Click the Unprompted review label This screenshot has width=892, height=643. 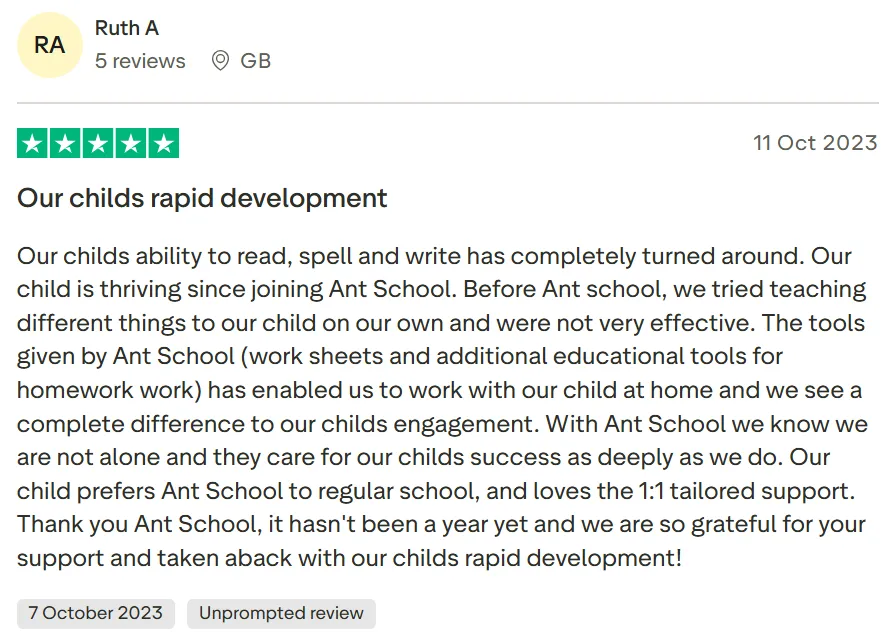(x=281, y=613)
